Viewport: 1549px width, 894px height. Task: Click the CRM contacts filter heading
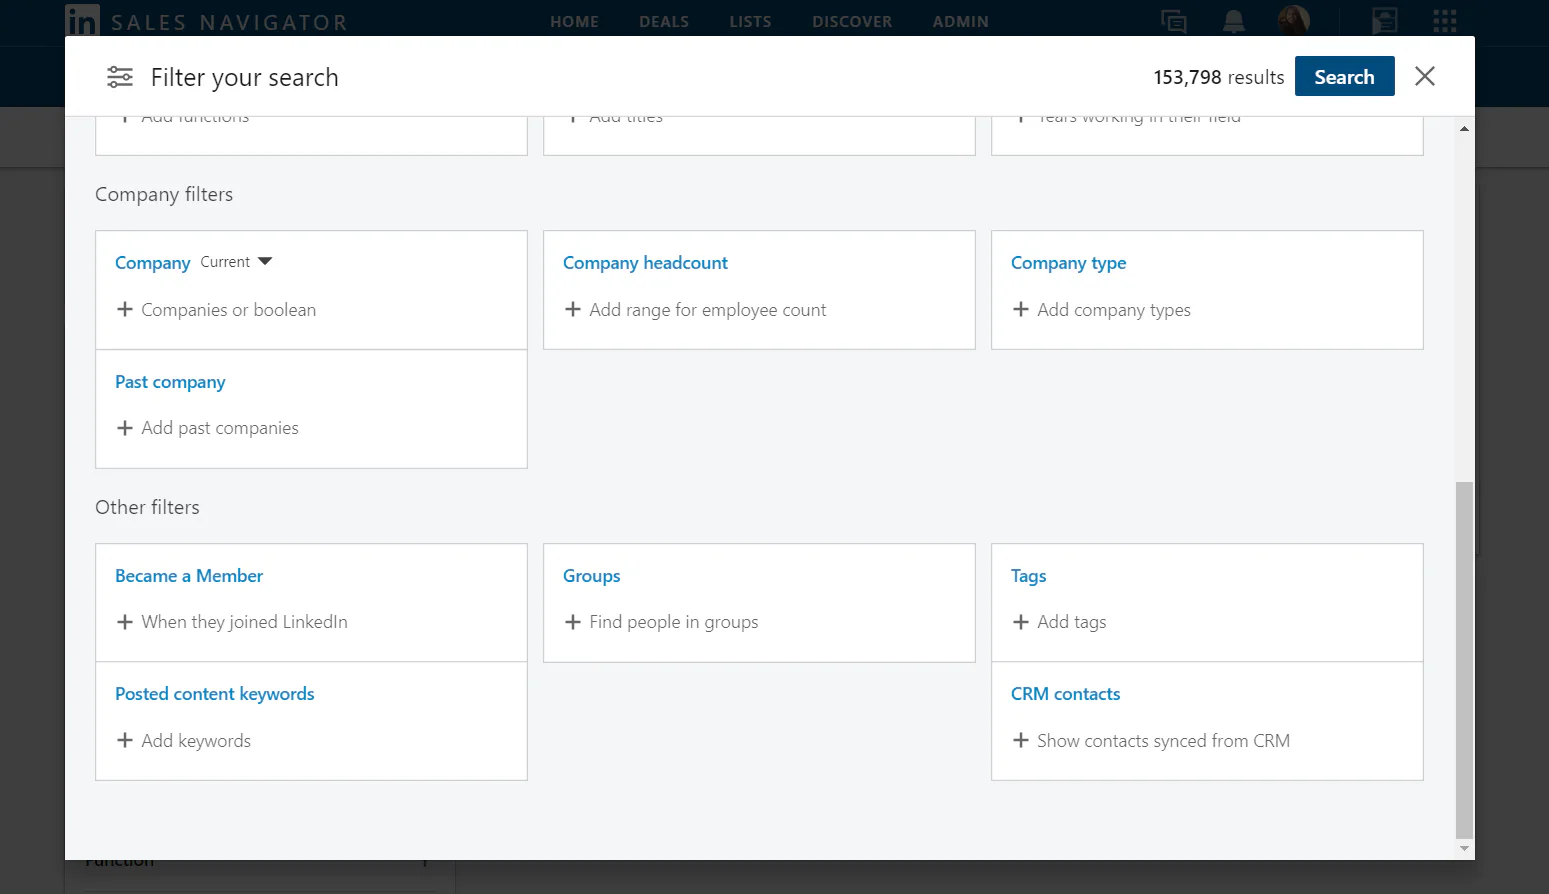click(1065, 694)
